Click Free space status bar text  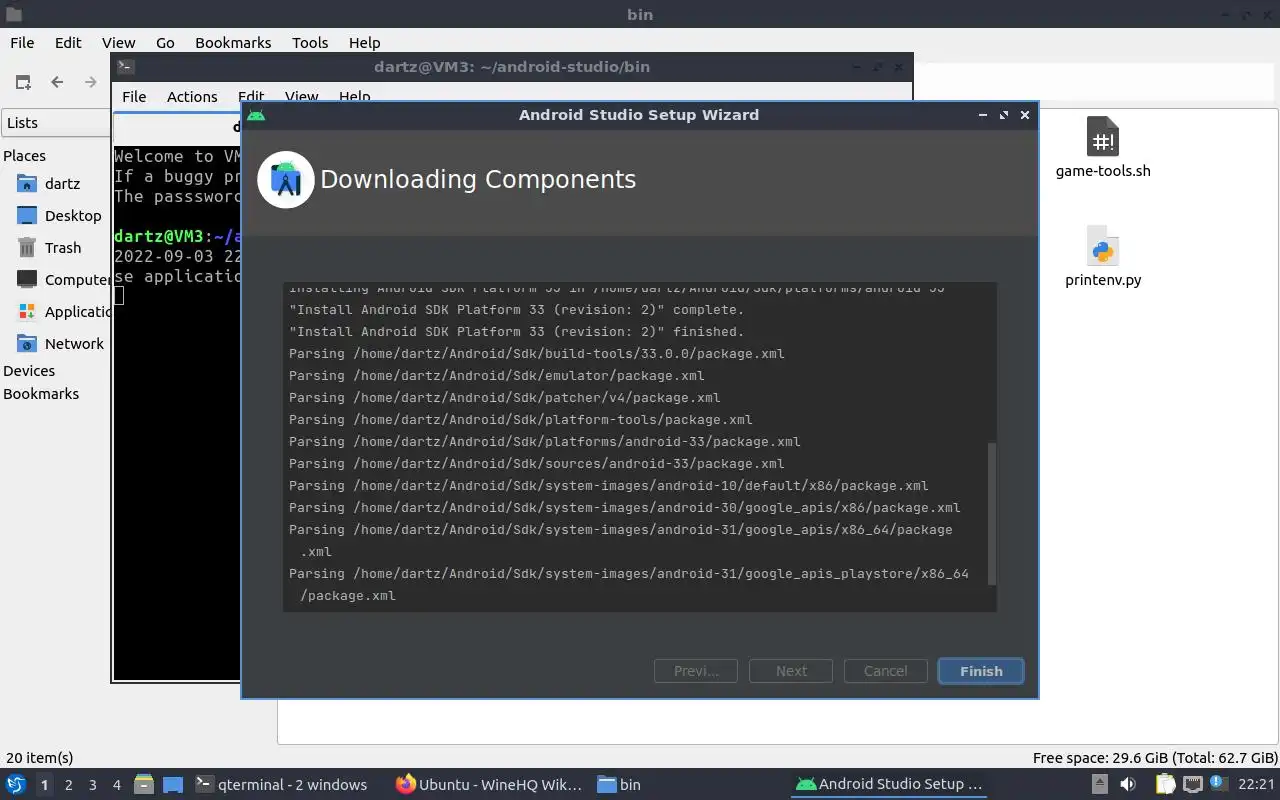pyautogui.click(x=1155, y=757)
